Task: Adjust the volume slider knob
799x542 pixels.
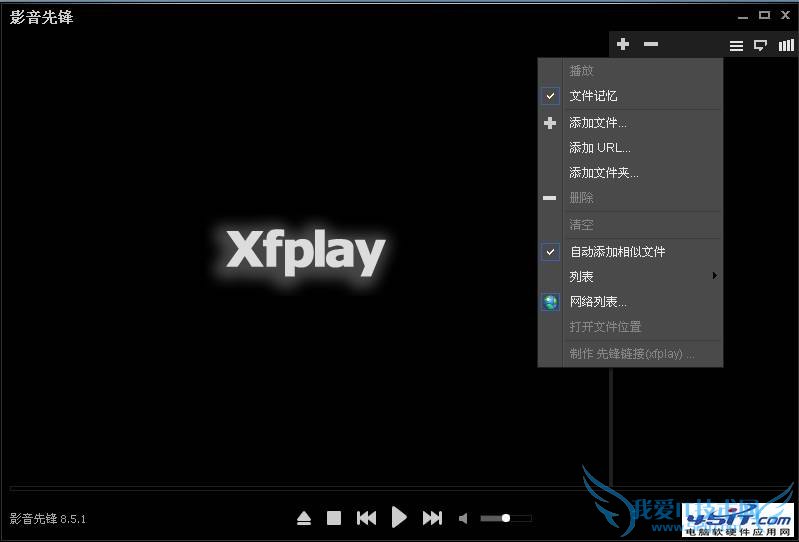Action: (505, 518)
